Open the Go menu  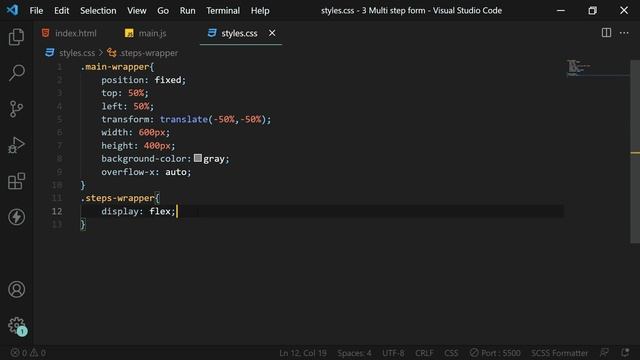tap(163, 11)
